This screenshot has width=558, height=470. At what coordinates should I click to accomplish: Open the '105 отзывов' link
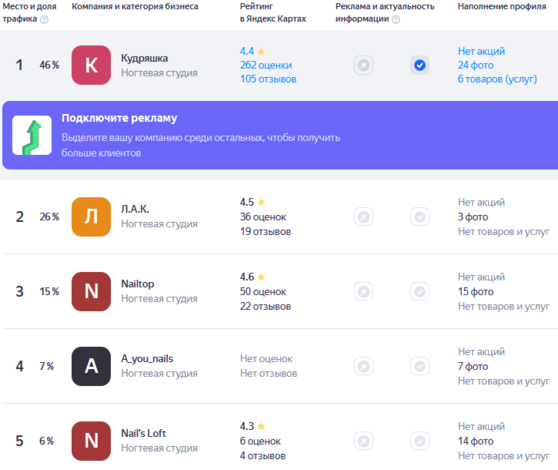[x=268, y=79]
